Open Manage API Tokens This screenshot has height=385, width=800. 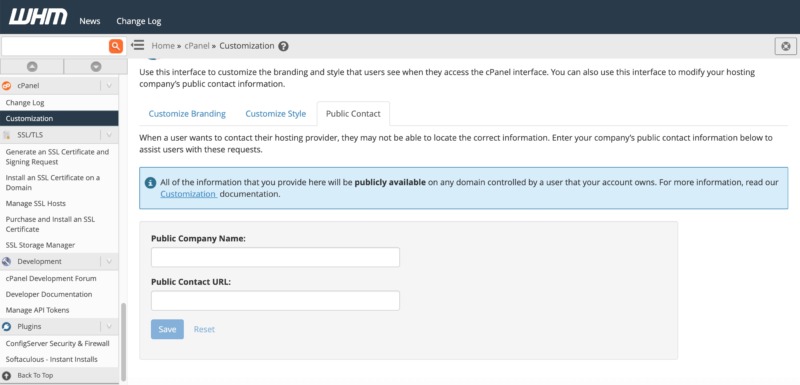[x=37, y=310]
